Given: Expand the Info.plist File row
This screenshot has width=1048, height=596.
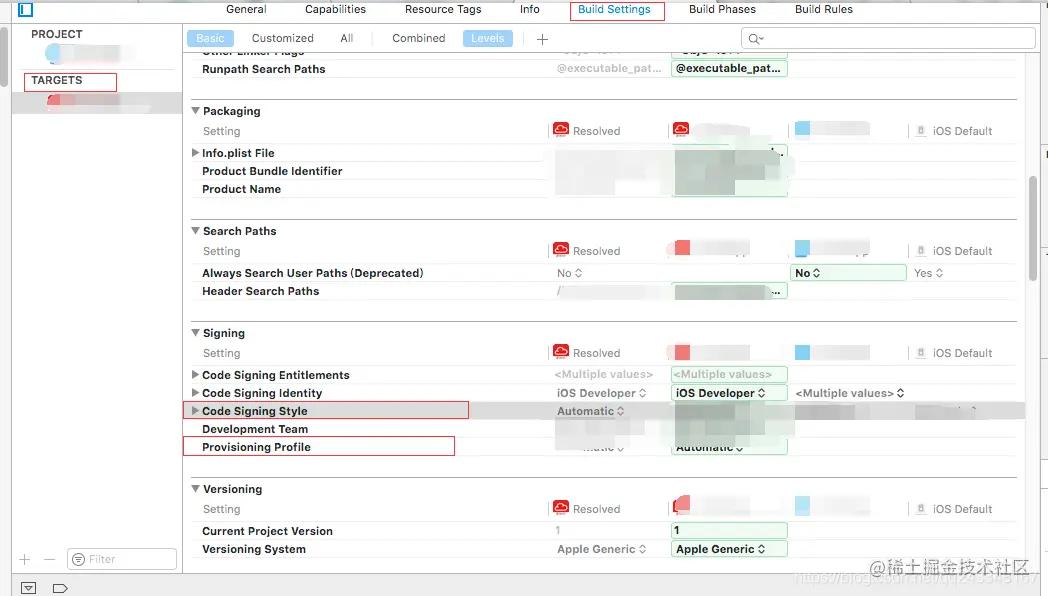Looking at the screenshot, I should coord(195,153).
